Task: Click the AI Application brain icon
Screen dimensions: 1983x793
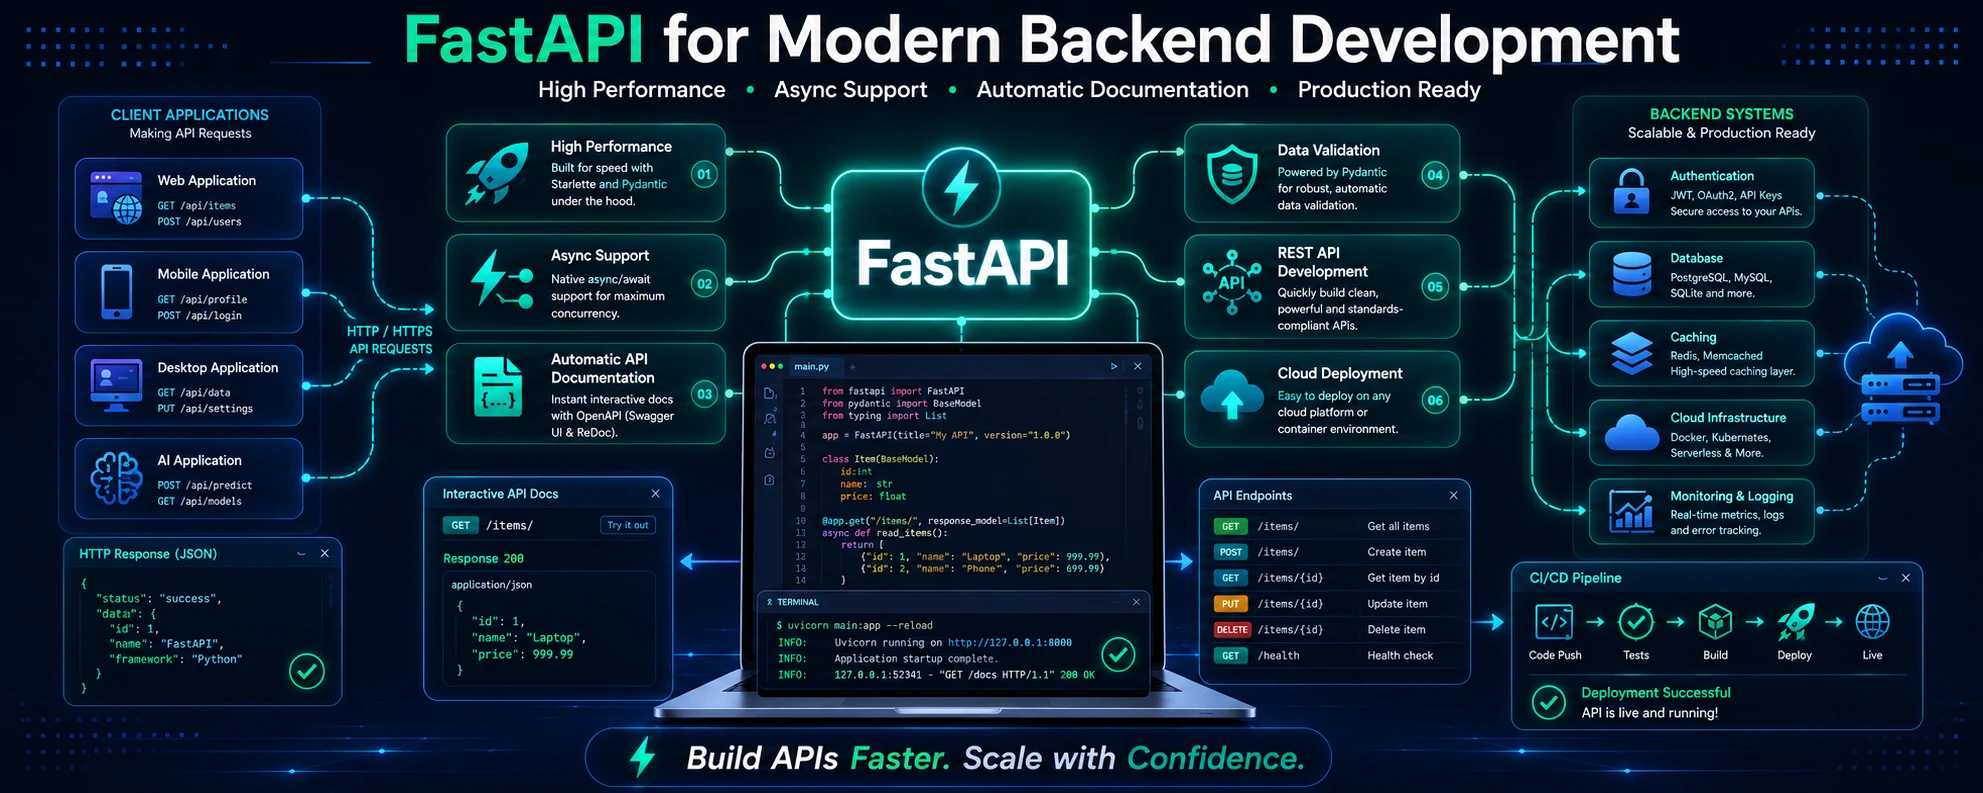Action: [117, 478]
